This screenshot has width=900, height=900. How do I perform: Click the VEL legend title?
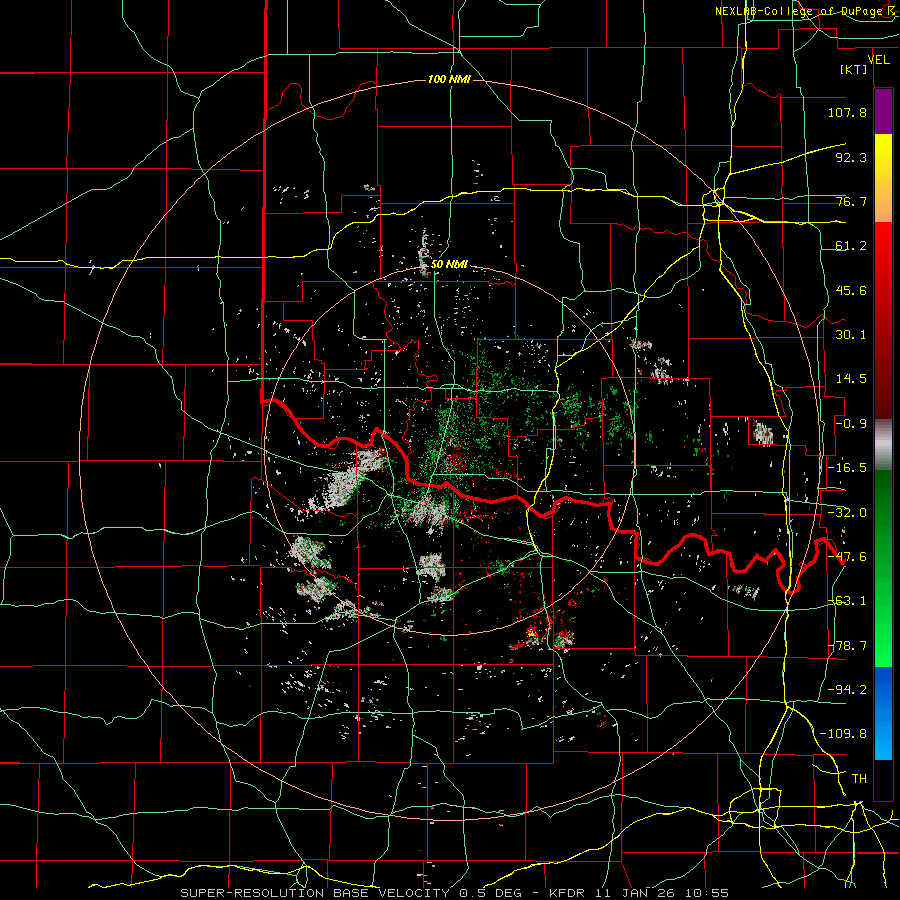point(878,59)
